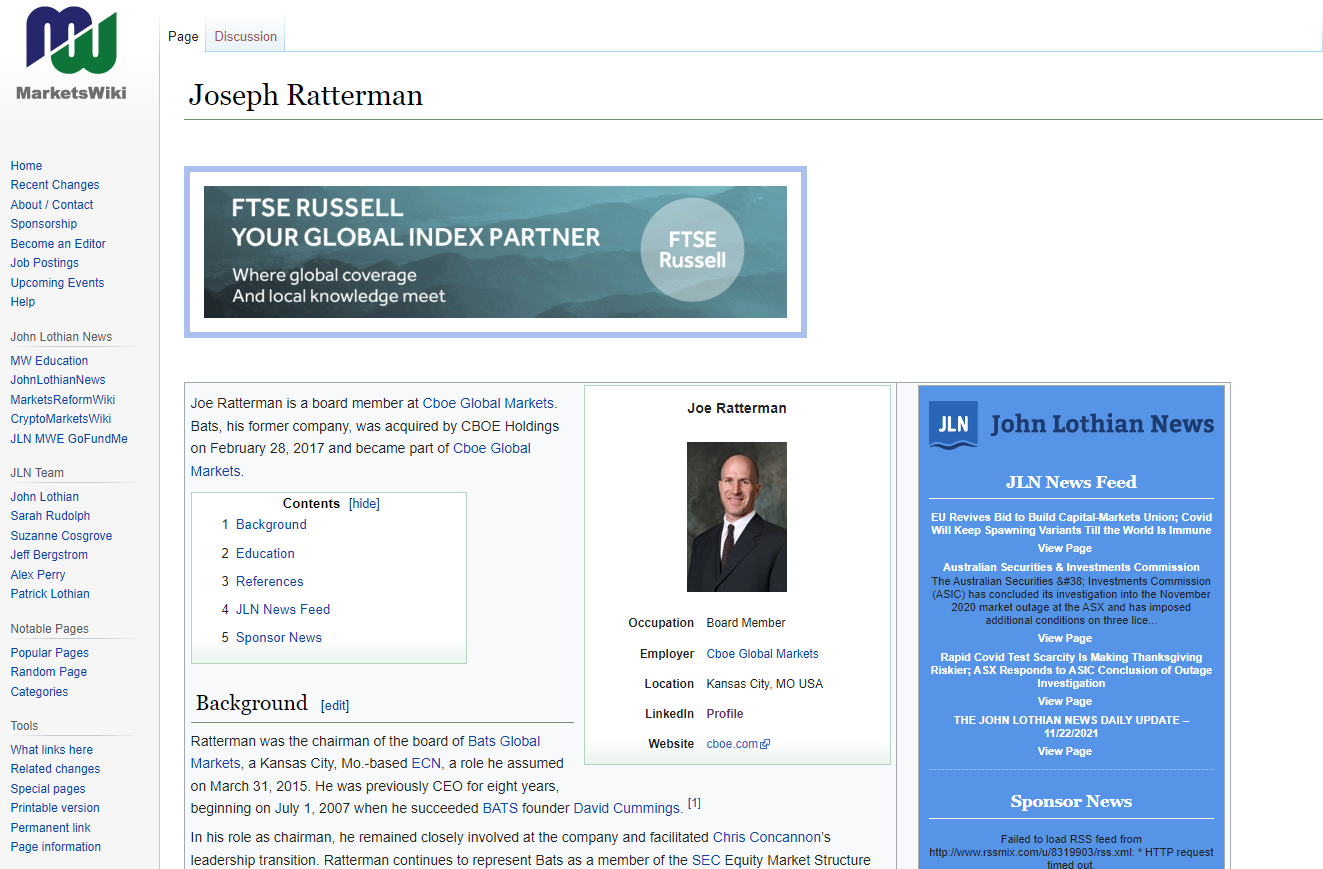
Task: Open EU Revives Bid news headline
Action: pos(1071,524)
